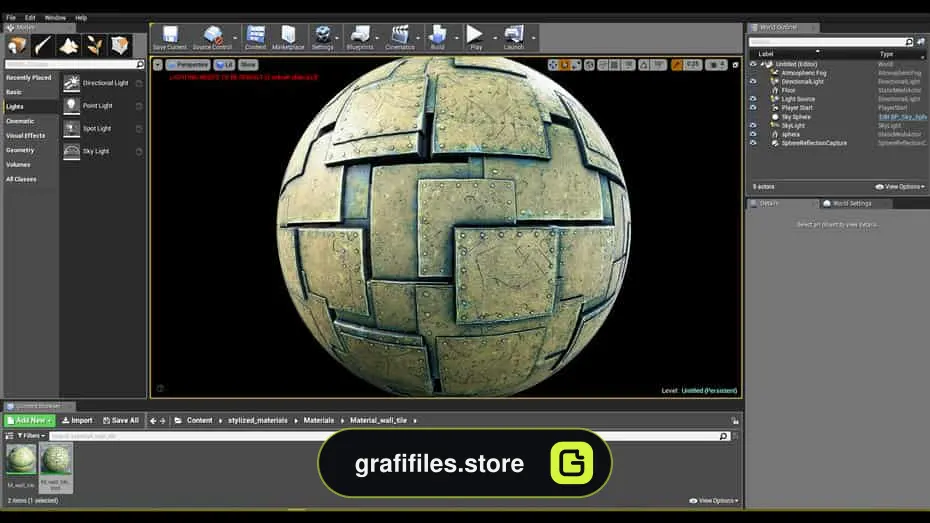Expand the Launch options arrow
930x523 pixels.
tap(533, 38)
